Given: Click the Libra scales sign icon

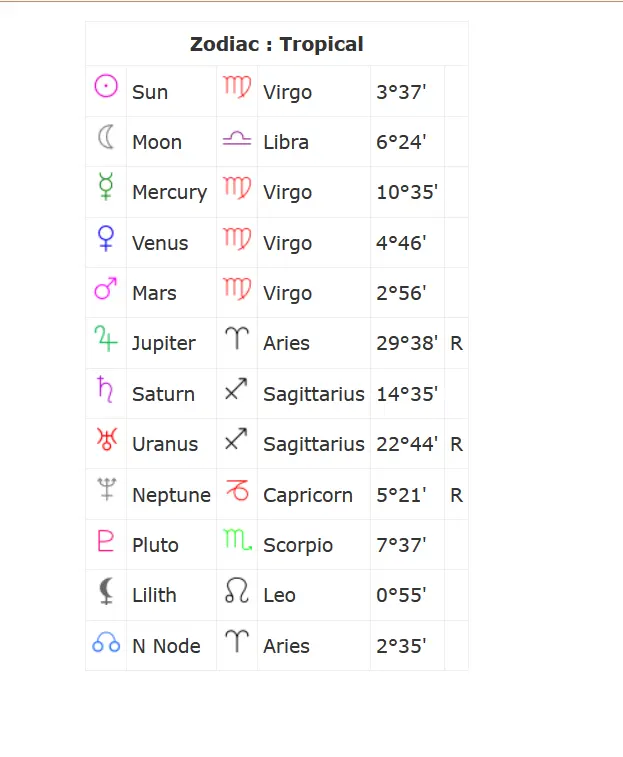Looking at the screenshot, I should [x=237, y=139].
